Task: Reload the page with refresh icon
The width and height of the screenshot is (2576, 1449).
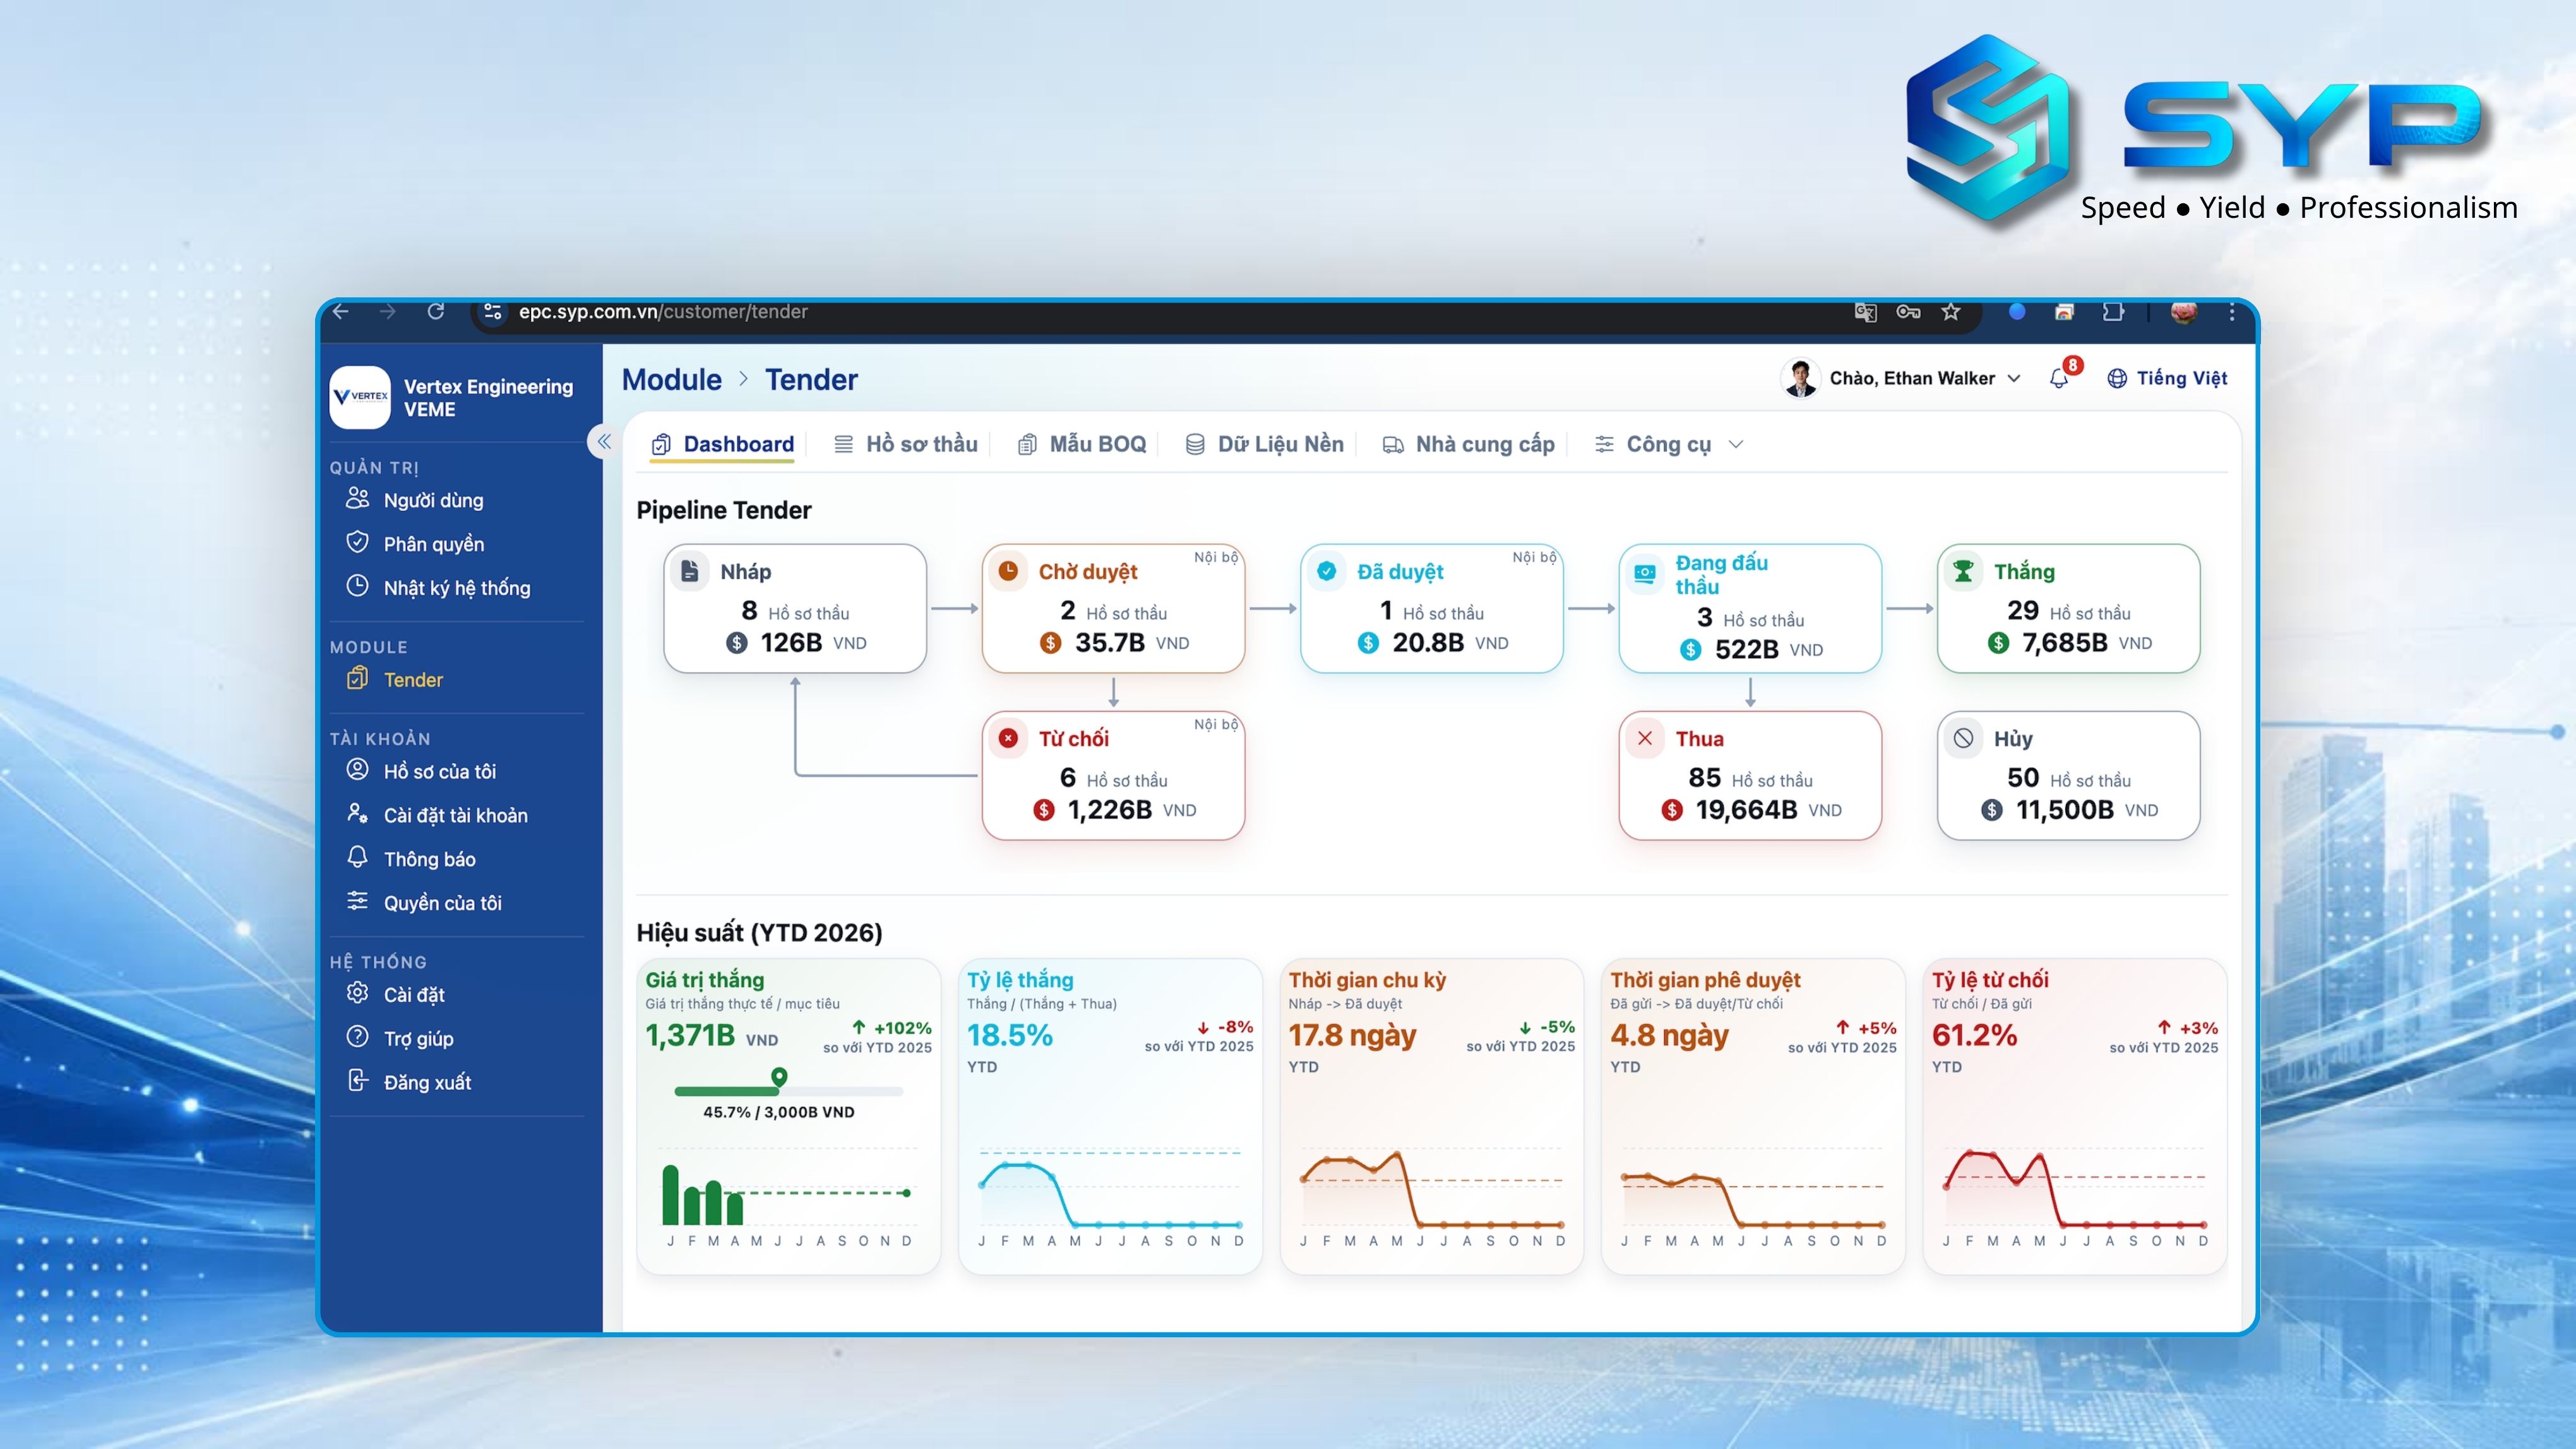Action: 436,311
